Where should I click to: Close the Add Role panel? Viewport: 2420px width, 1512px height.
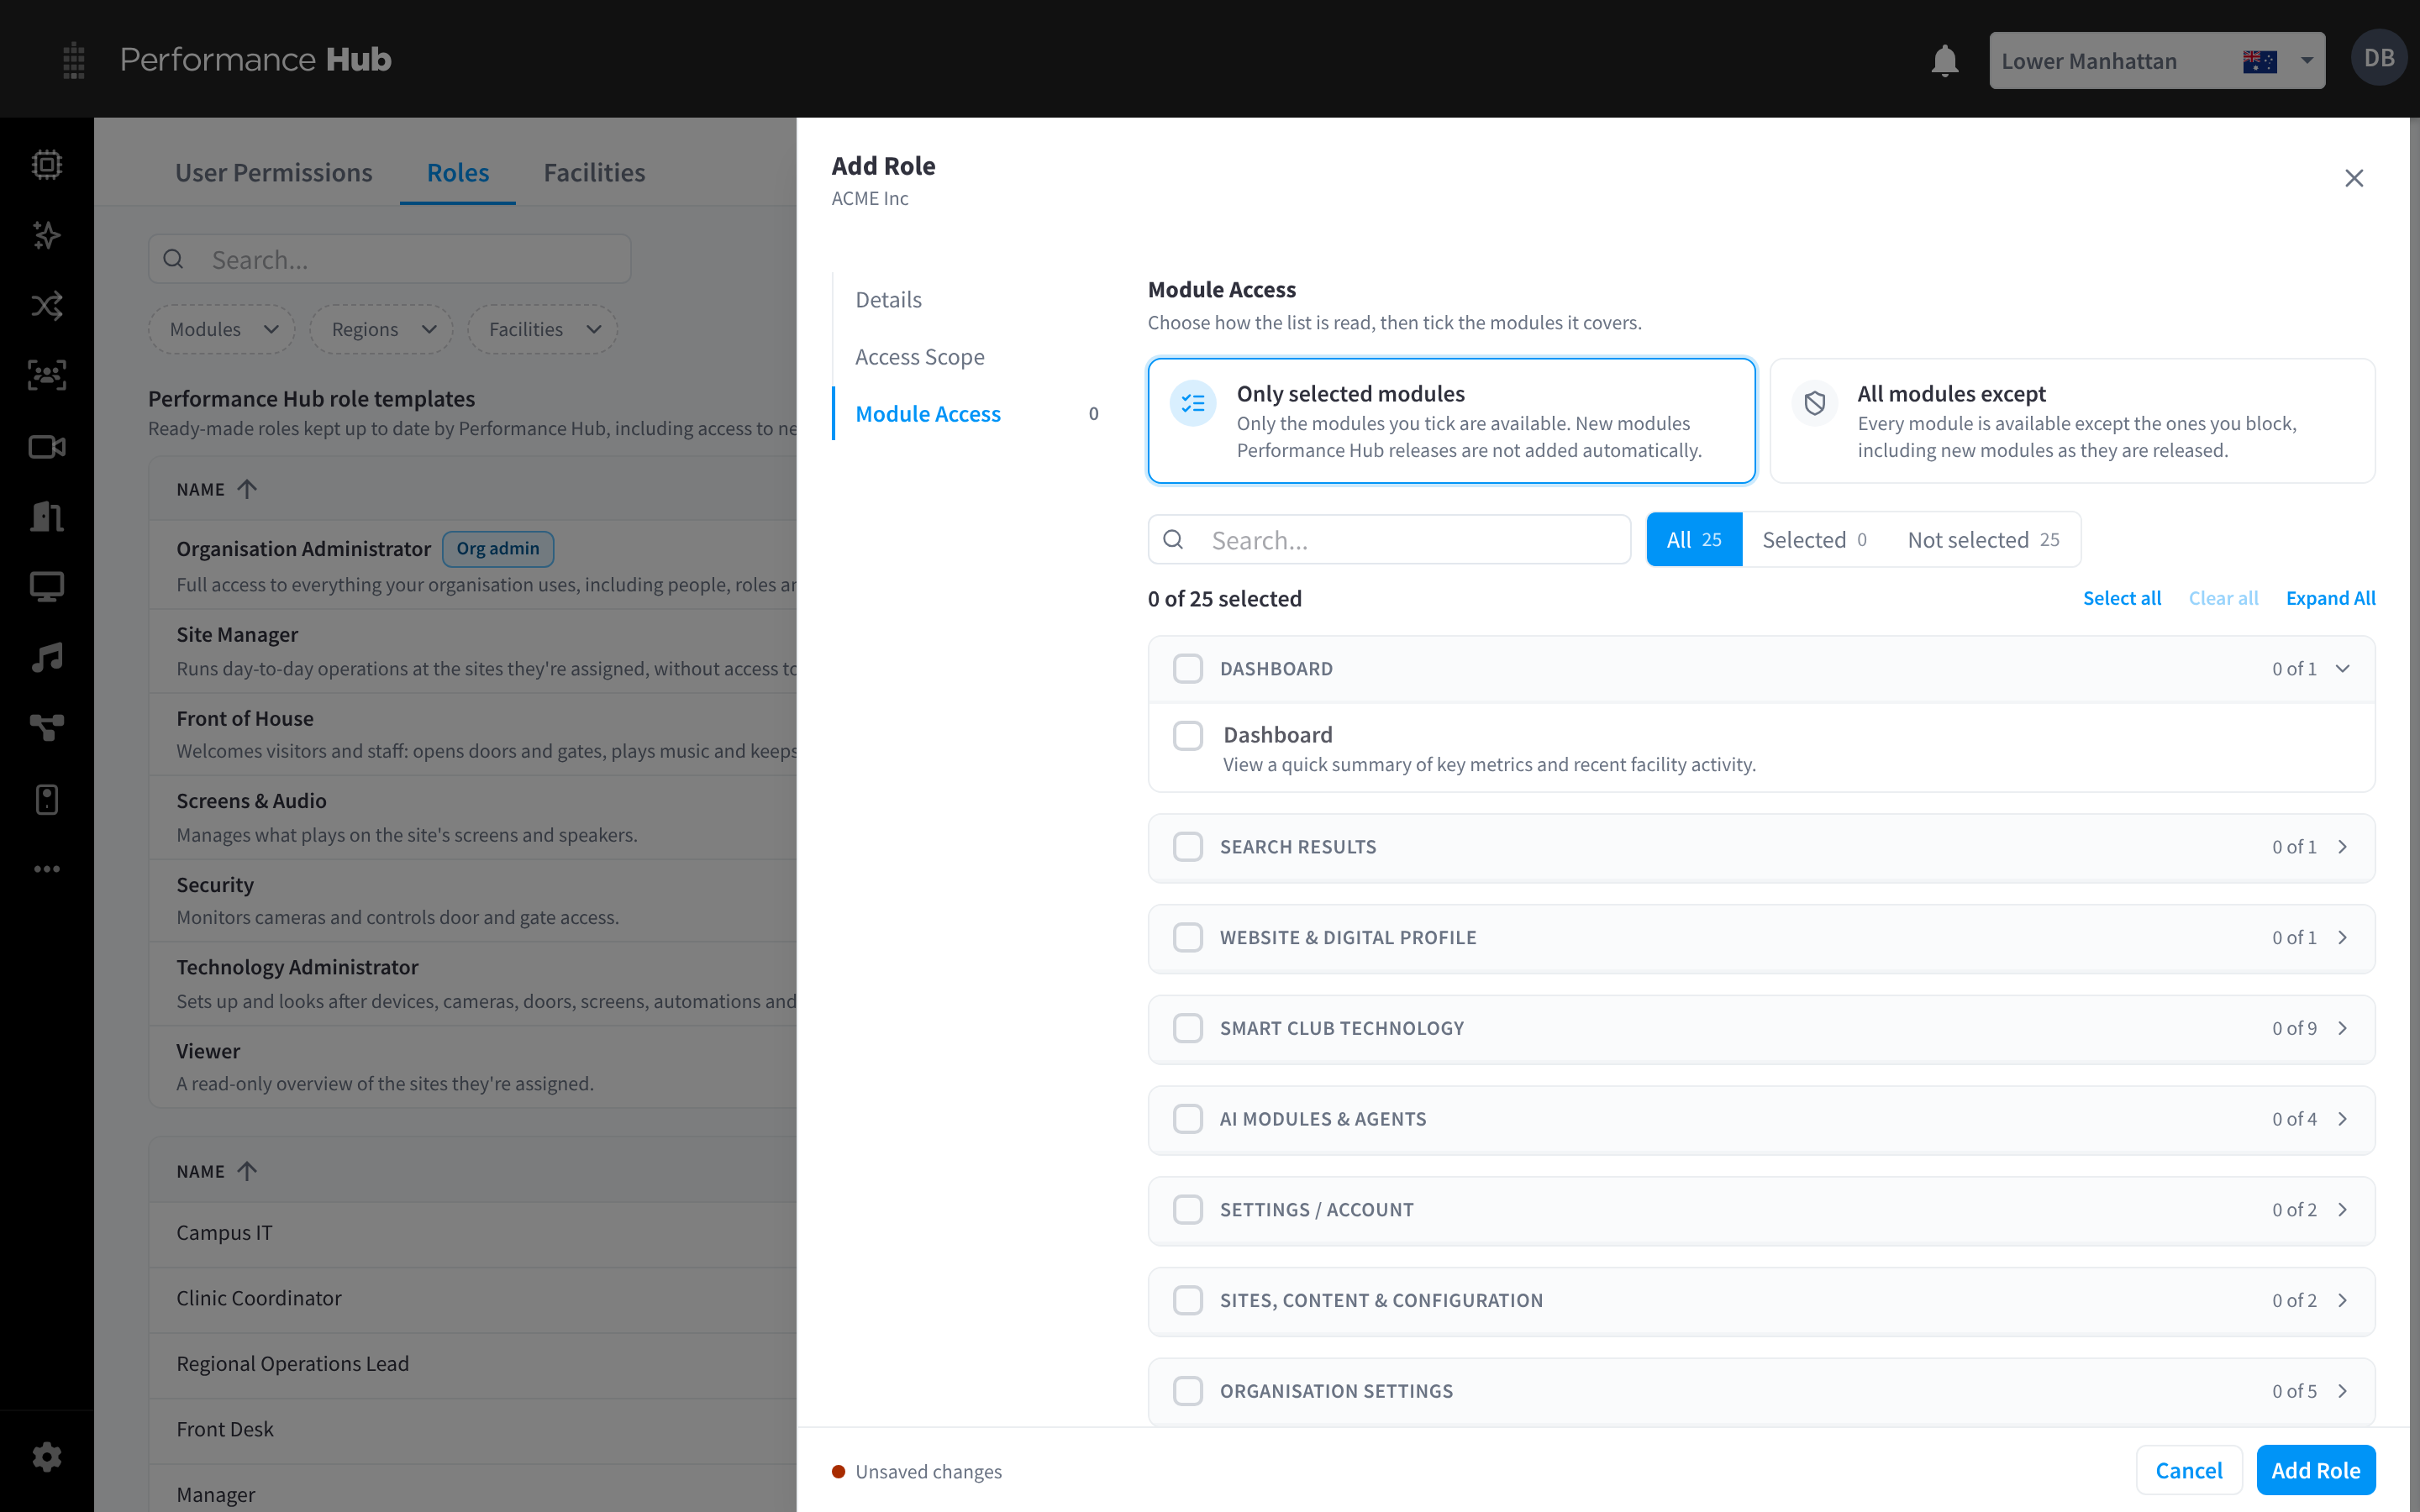pos(2354,178)
